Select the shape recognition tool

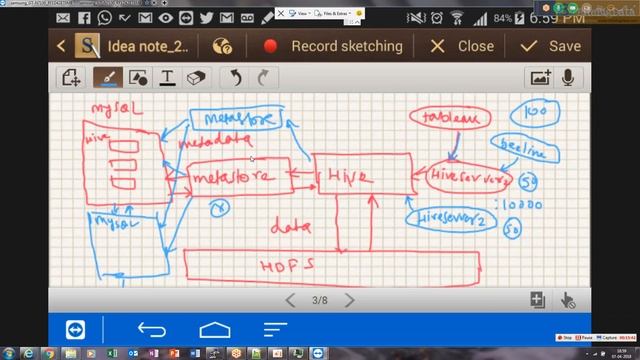click(138, 77)
